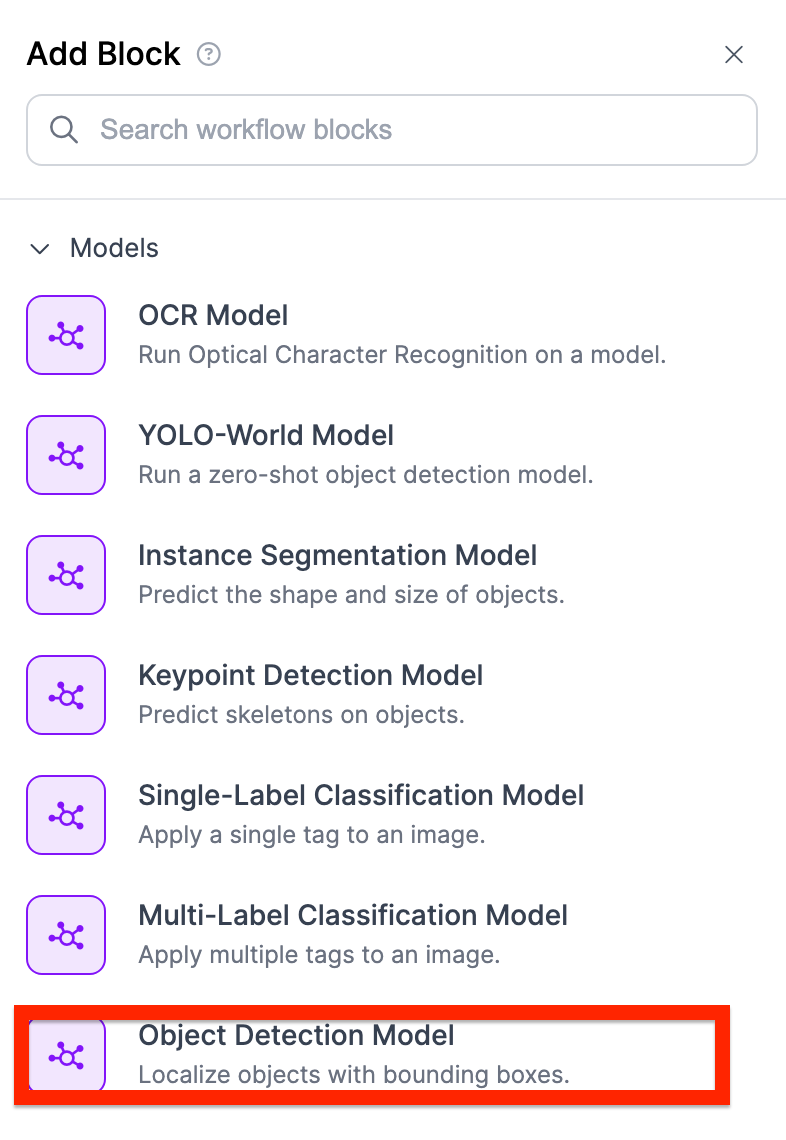The width and height of the screenshot is (786, 1140).
Task: Click the magnifier icon in search box
Action: (64, 130)
